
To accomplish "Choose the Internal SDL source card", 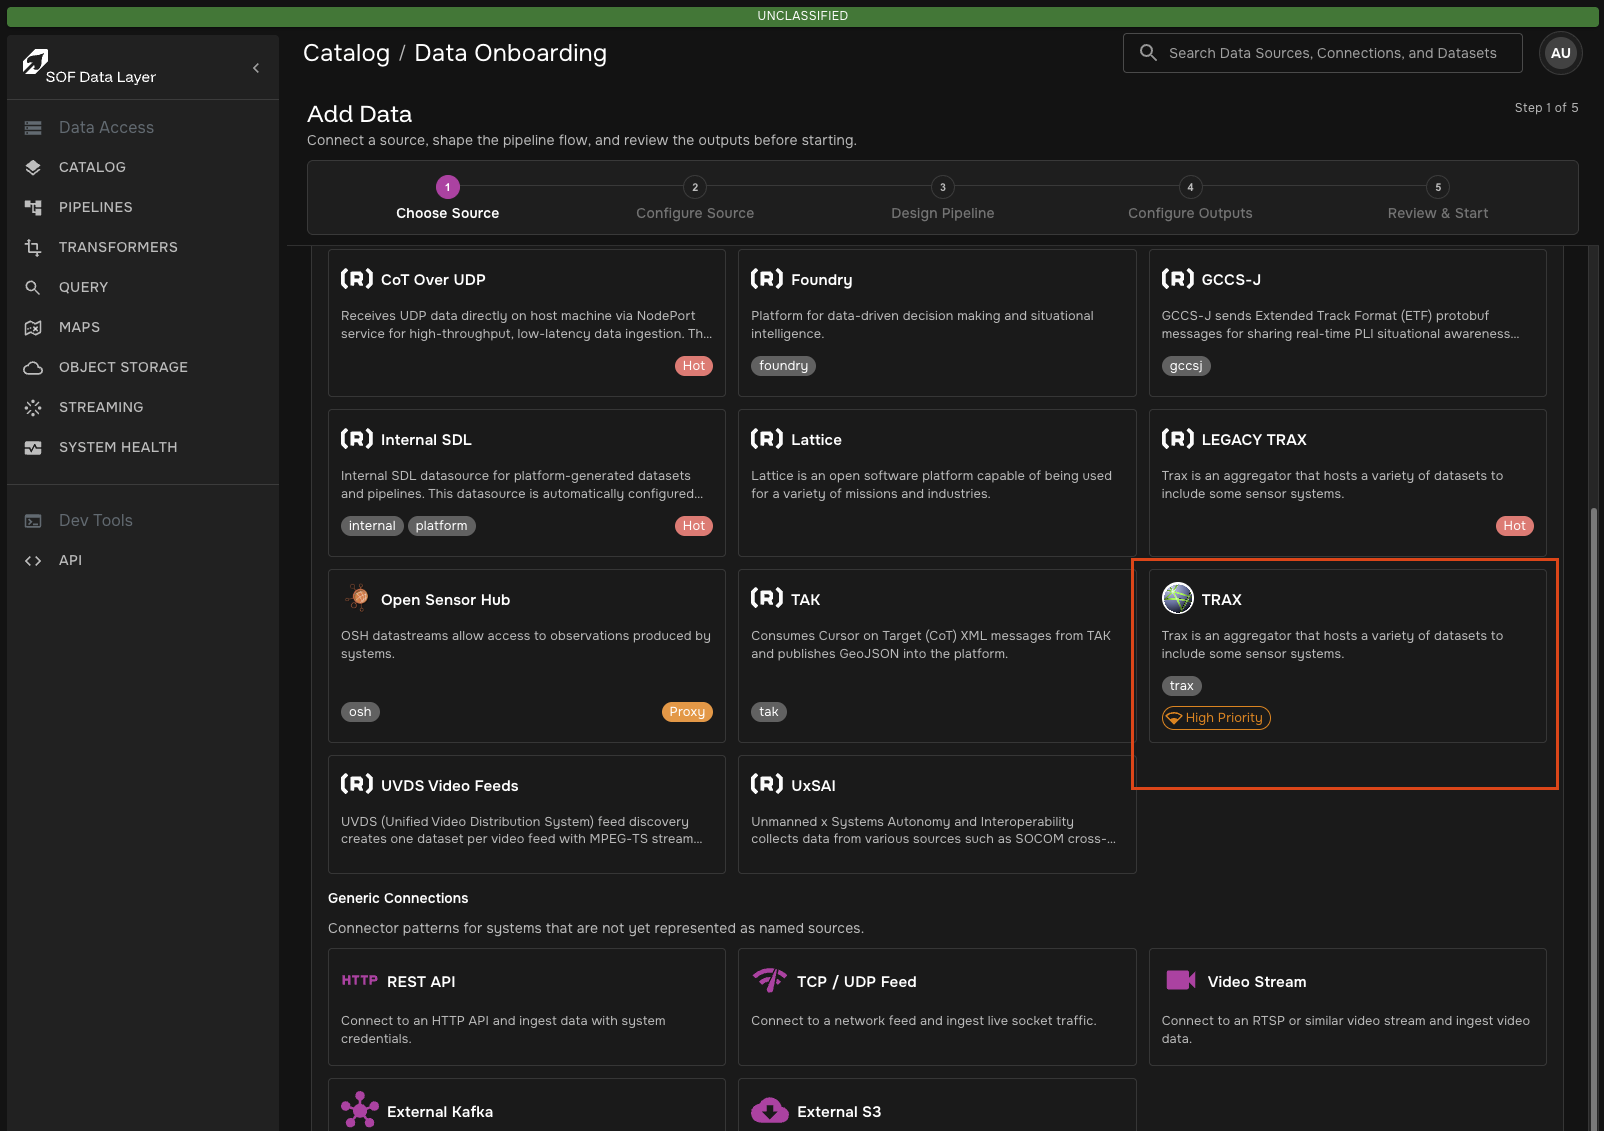I will (527, 483).
